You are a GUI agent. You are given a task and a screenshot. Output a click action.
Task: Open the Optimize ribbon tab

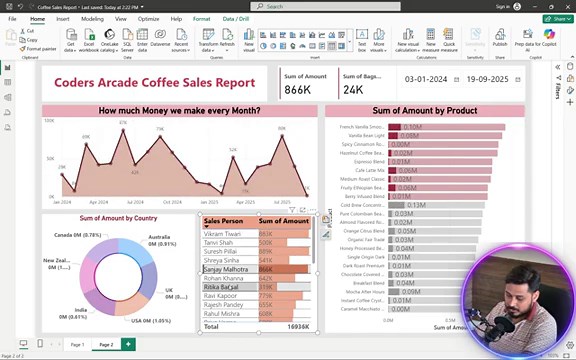pos(148,19)
